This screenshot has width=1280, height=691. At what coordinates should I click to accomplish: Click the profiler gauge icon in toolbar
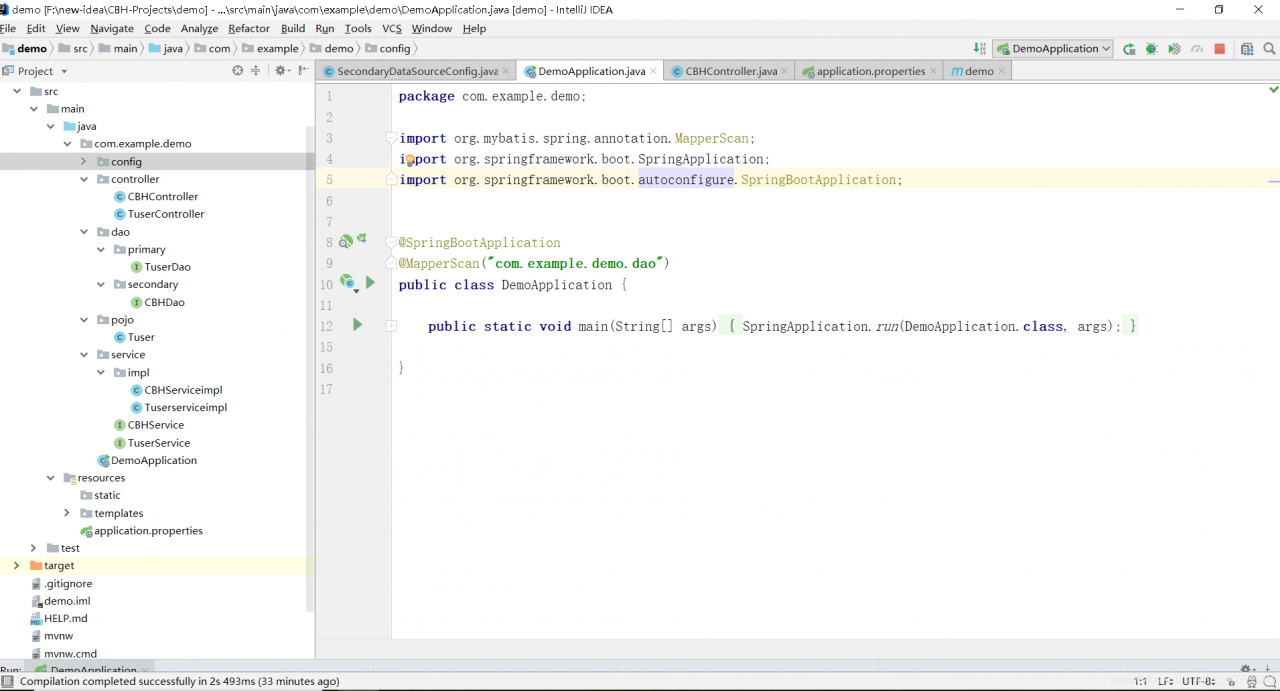click(x=1196, y=48)
